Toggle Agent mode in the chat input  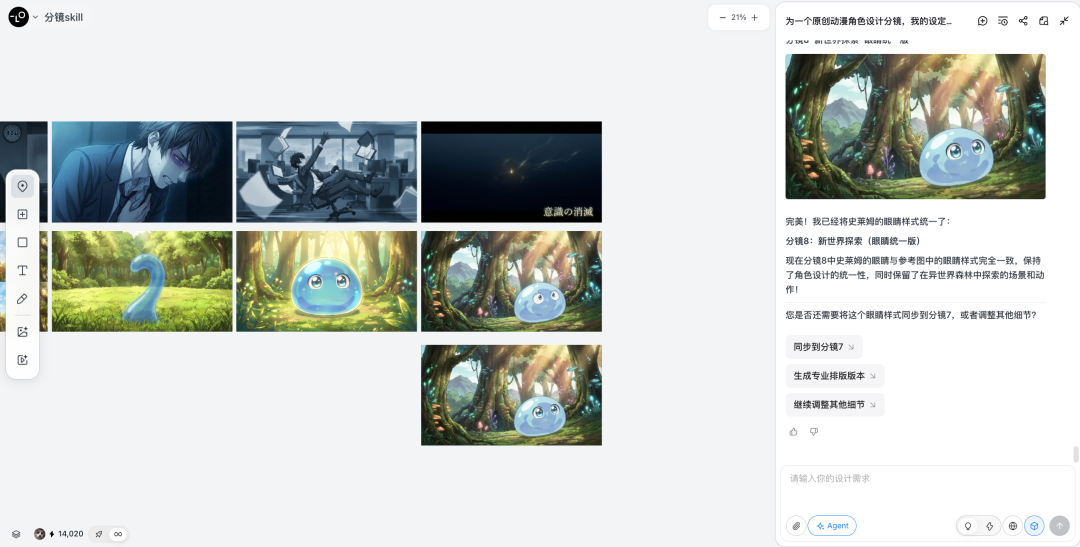coord(832,526)
